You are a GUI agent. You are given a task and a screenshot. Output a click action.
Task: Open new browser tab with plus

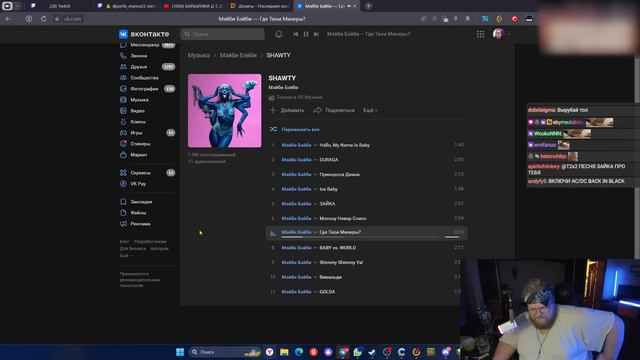pos(368,6)
